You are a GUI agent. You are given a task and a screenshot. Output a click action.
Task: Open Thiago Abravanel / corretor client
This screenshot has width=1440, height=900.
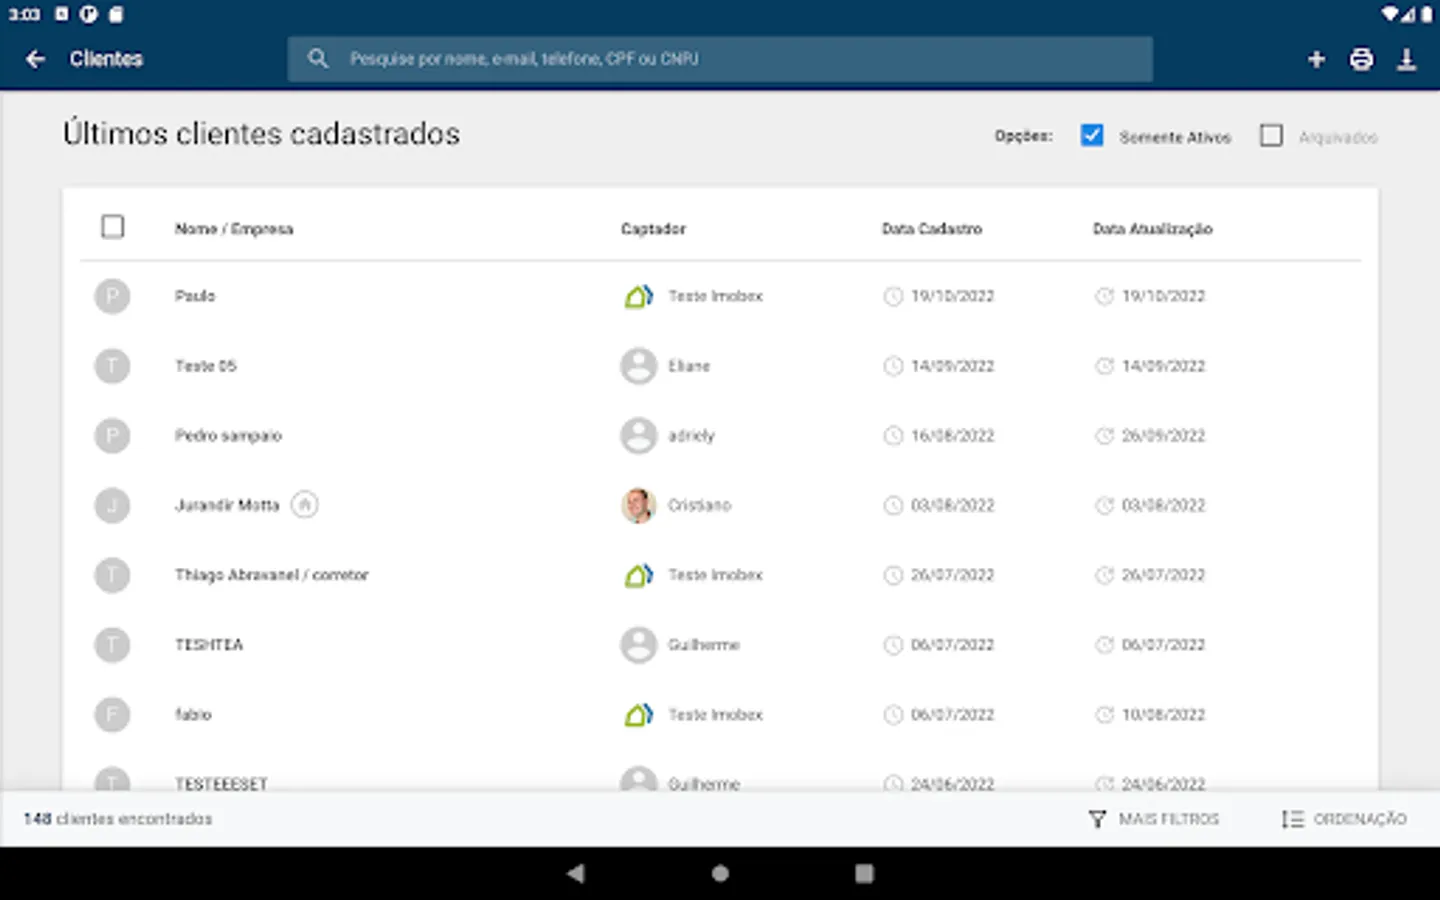click(x=271, y=575)
